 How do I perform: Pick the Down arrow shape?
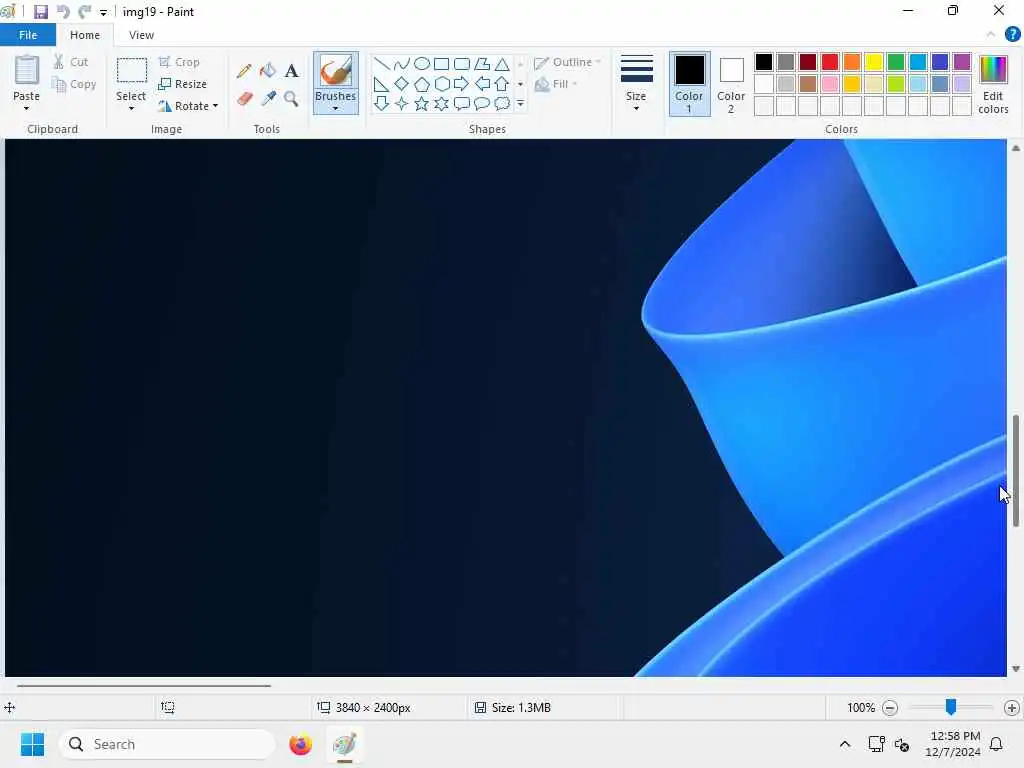[381, 103]
